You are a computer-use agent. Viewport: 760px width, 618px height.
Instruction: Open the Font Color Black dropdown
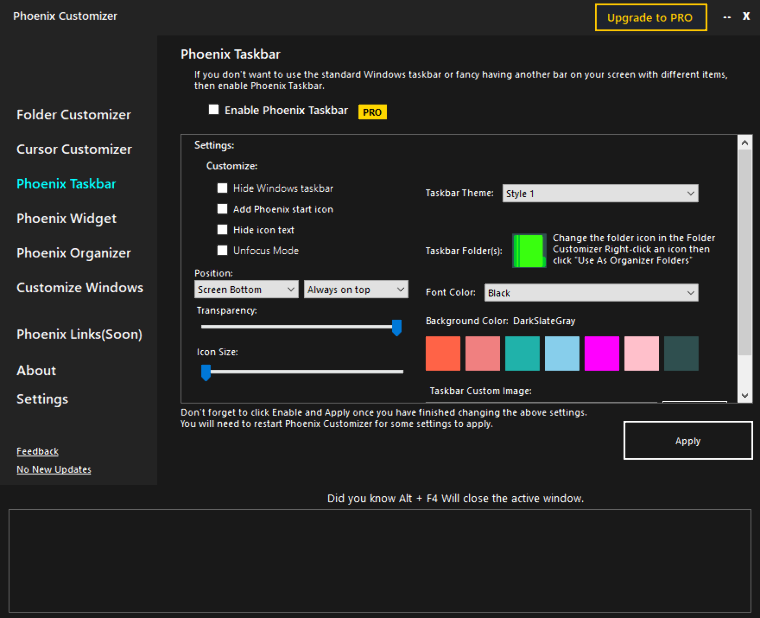click(591, 293)
